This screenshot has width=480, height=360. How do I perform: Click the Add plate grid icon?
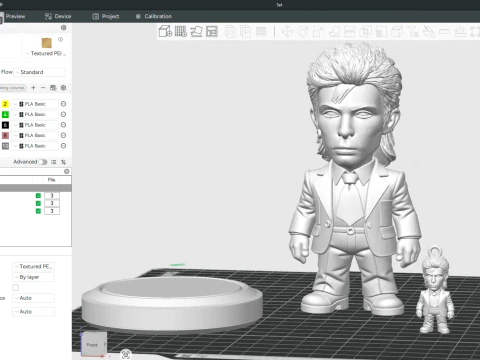(181, 32)
